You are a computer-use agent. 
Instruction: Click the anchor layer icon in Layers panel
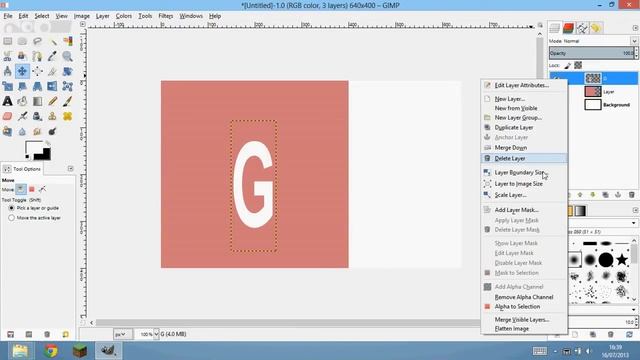coord(618,195)
